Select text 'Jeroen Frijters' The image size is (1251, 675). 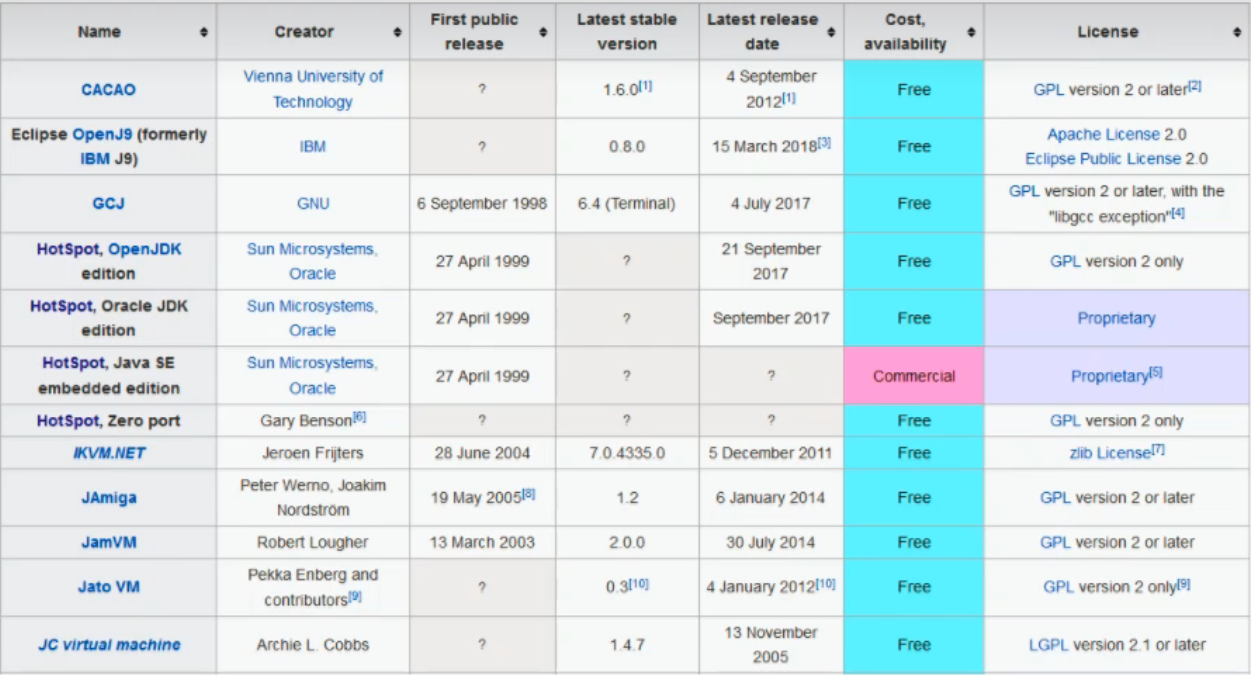click(x=312, y=453)
